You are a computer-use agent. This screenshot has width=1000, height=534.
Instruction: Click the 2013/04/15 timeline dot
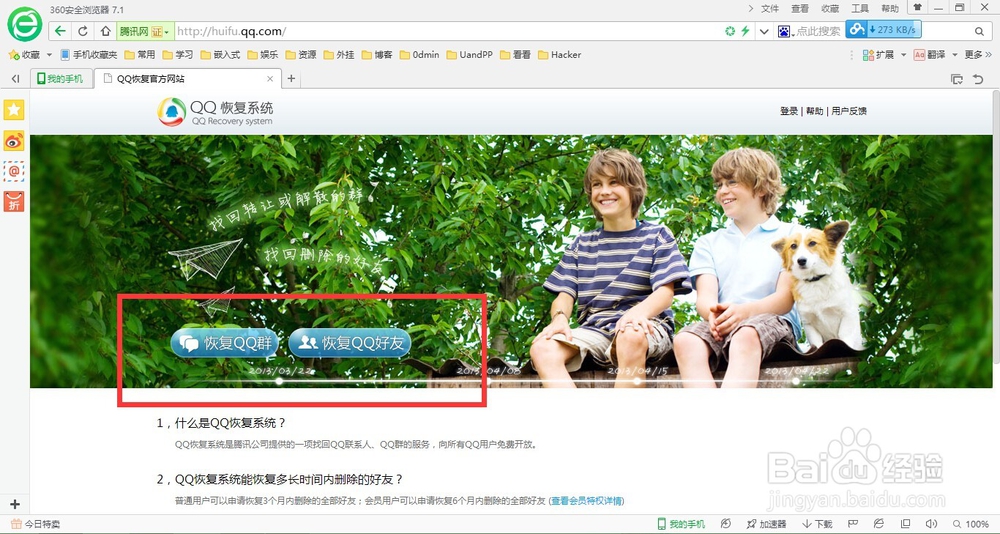point(637,381)
